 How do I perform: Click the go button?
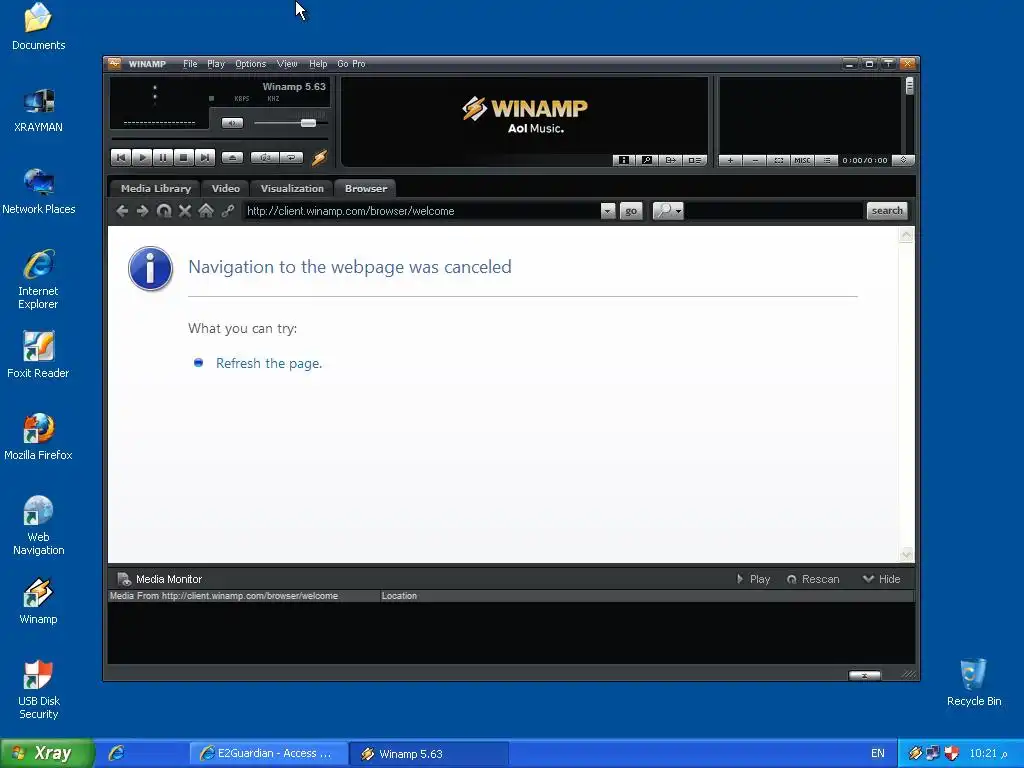click(631, 211)
